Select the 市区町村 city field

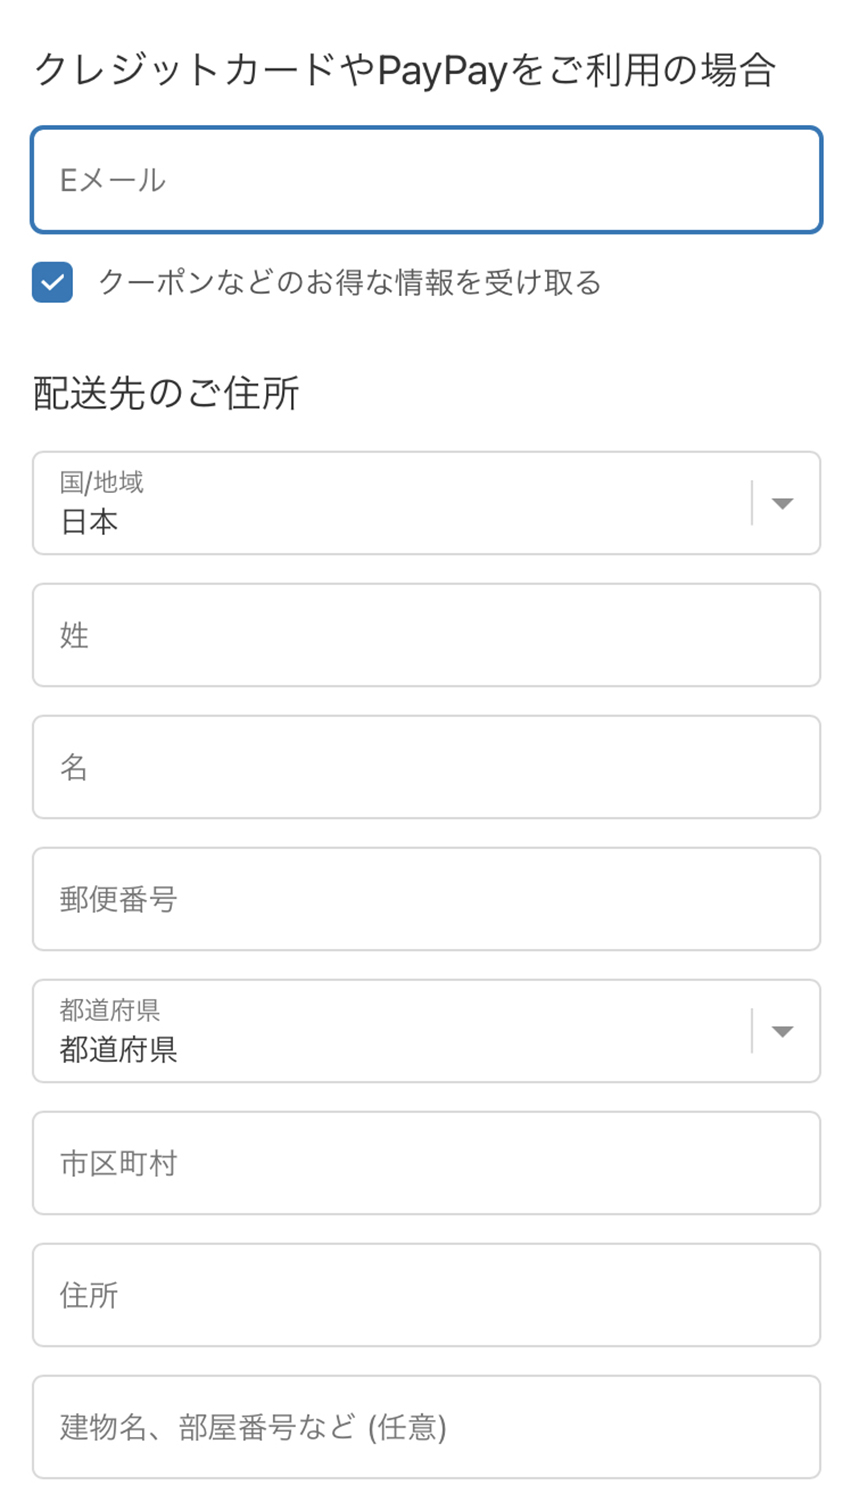[426, 1163]
